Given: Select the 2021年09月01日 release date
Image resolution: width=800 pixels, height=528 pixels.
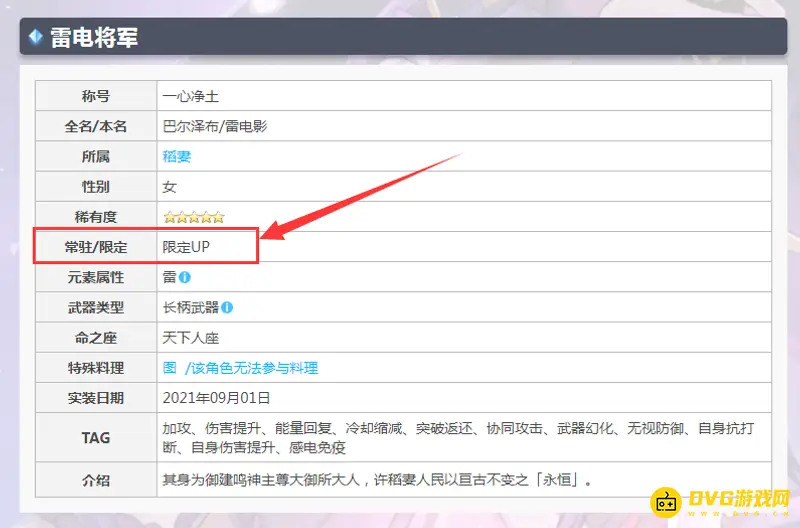Looking at the screenshot, I should point(215,398).
